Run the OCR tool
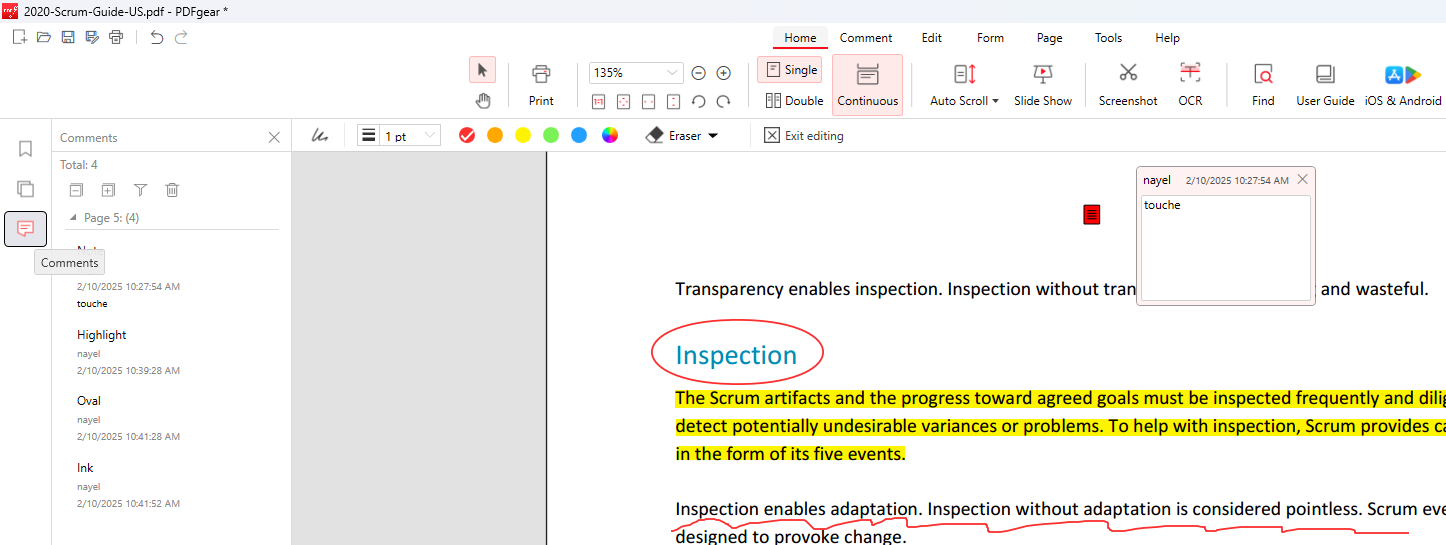 [1189, 84]
